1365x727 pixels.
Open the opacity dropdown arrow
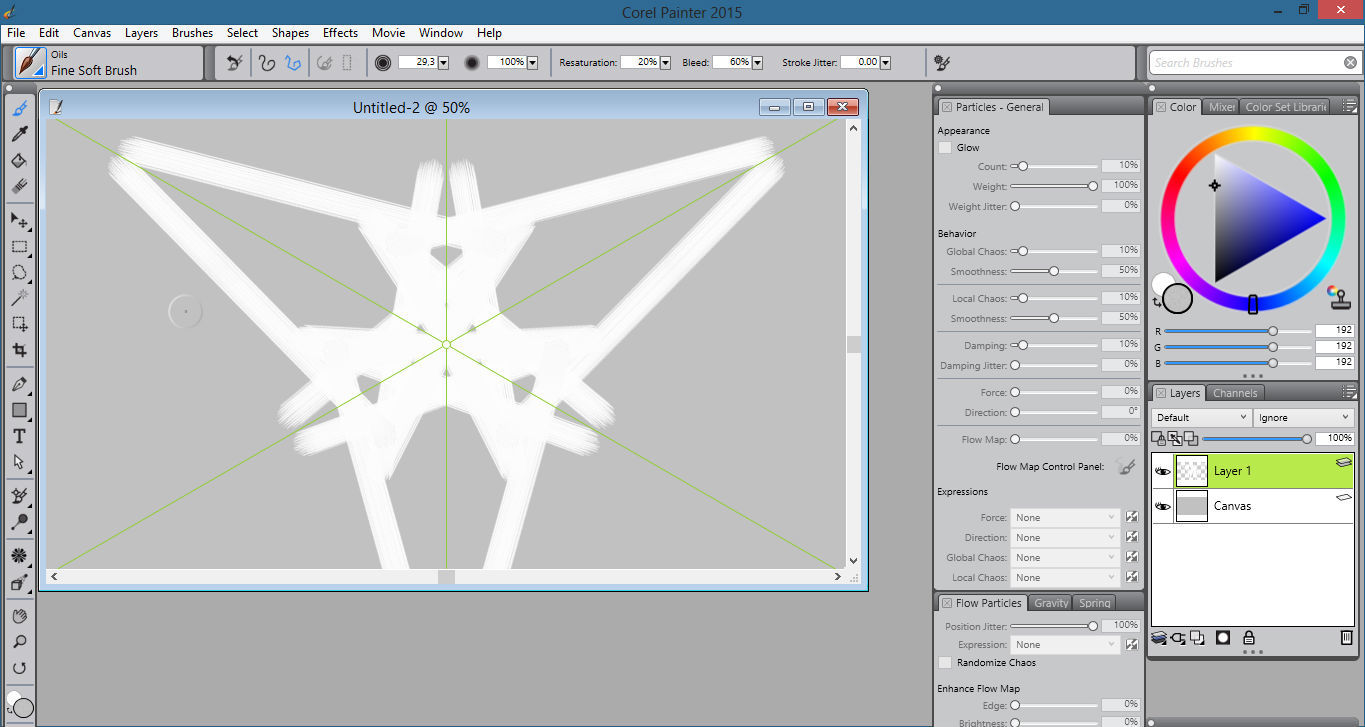(x=532, y=62)
